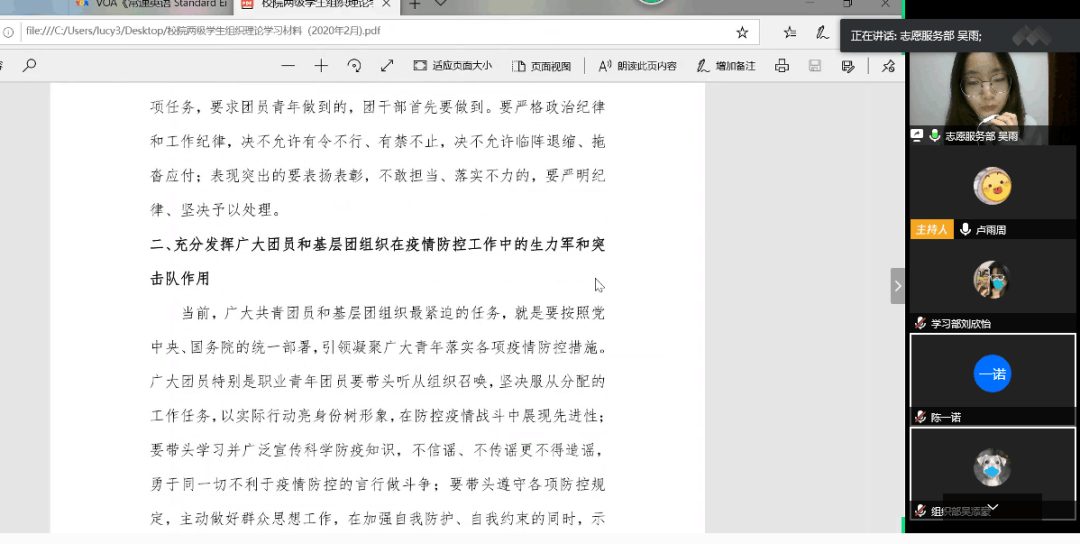Click 增加备注 add notes button
This screenshot has width=1080, height=544.
point(726,66)
